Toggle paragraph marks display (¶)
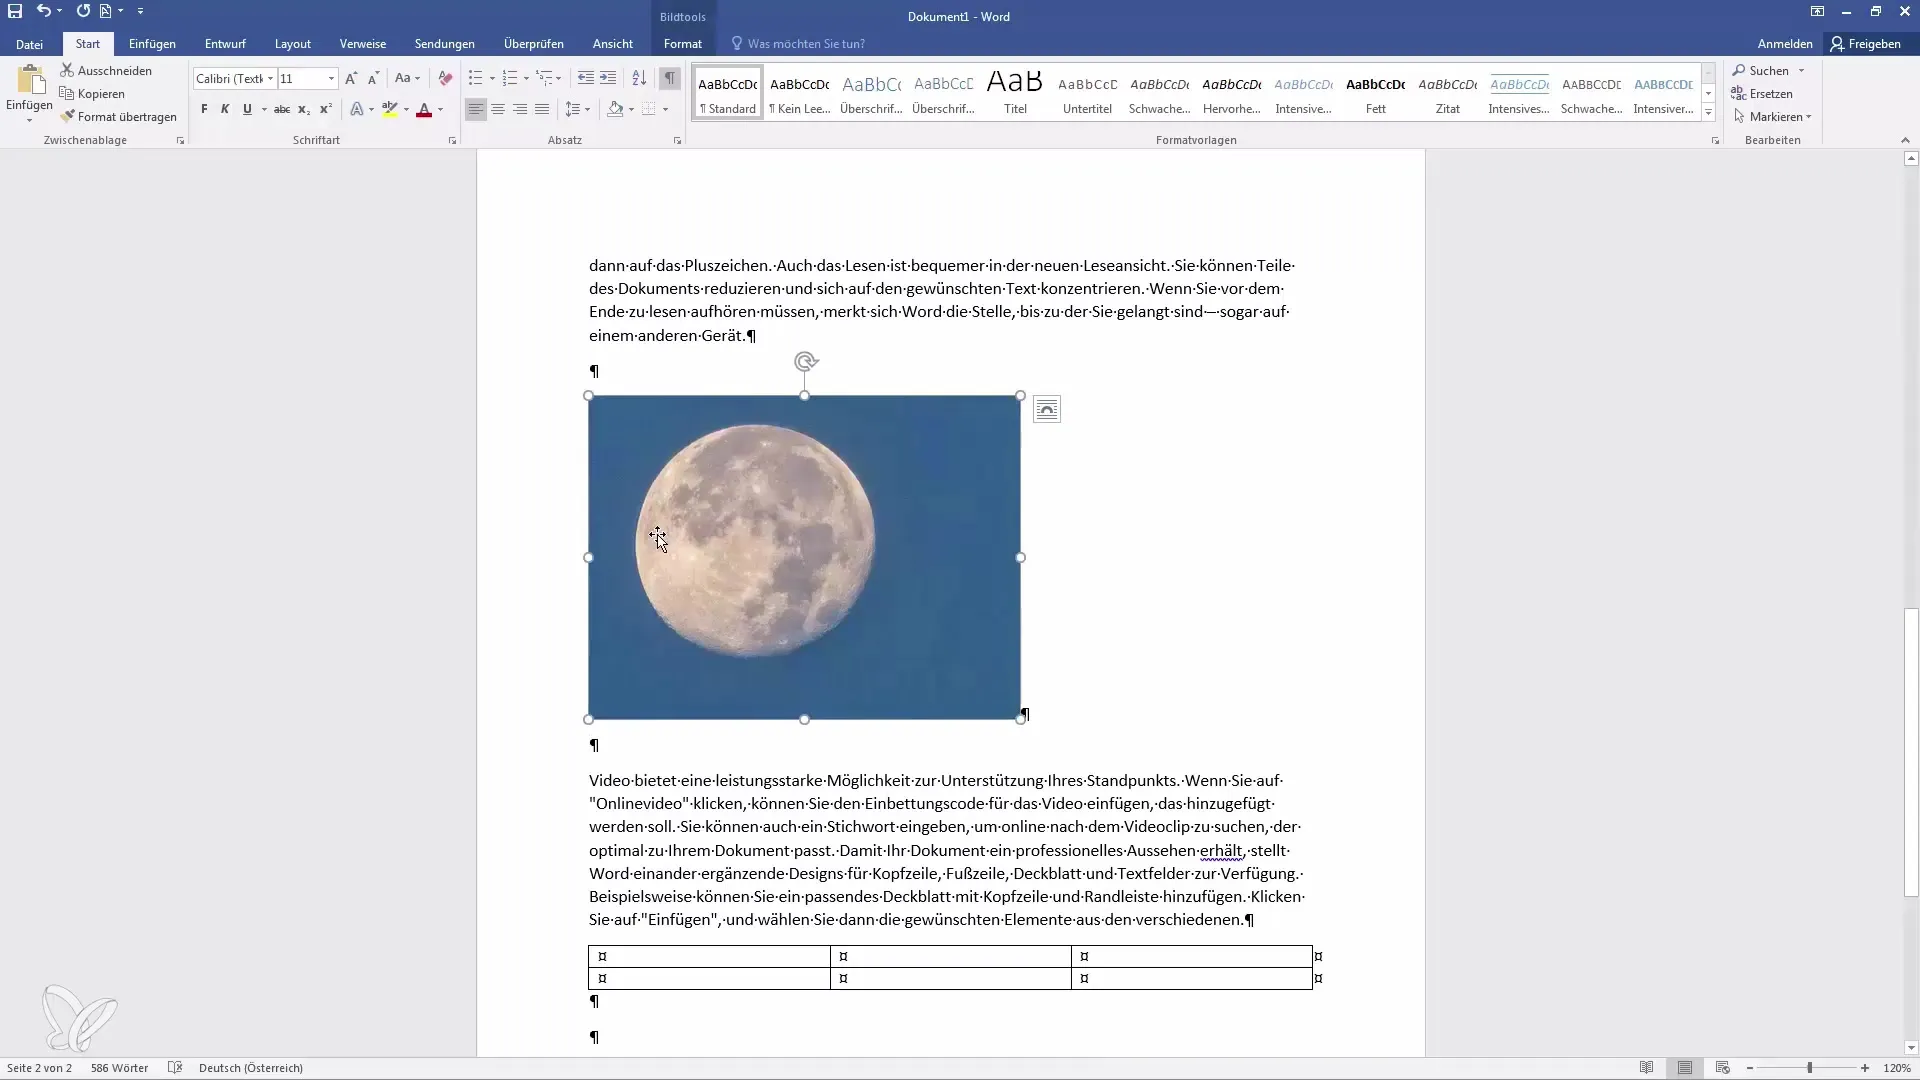The image size is (1920, 1080). point(670,78)
